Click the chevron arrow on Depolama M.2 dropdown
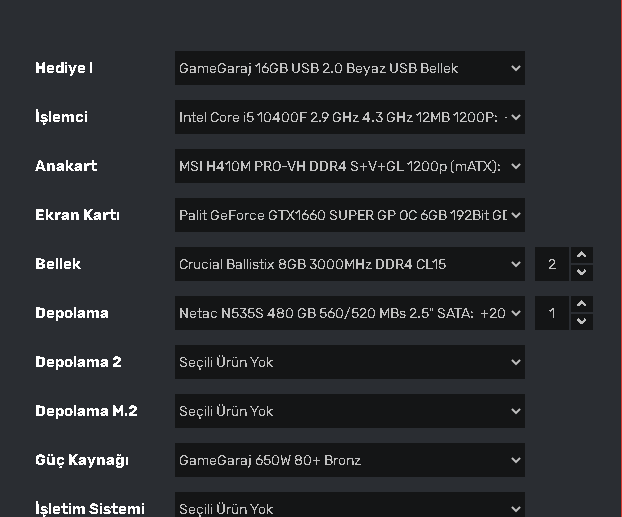Viewport: 622px width, 517px height. coord(515,411)
